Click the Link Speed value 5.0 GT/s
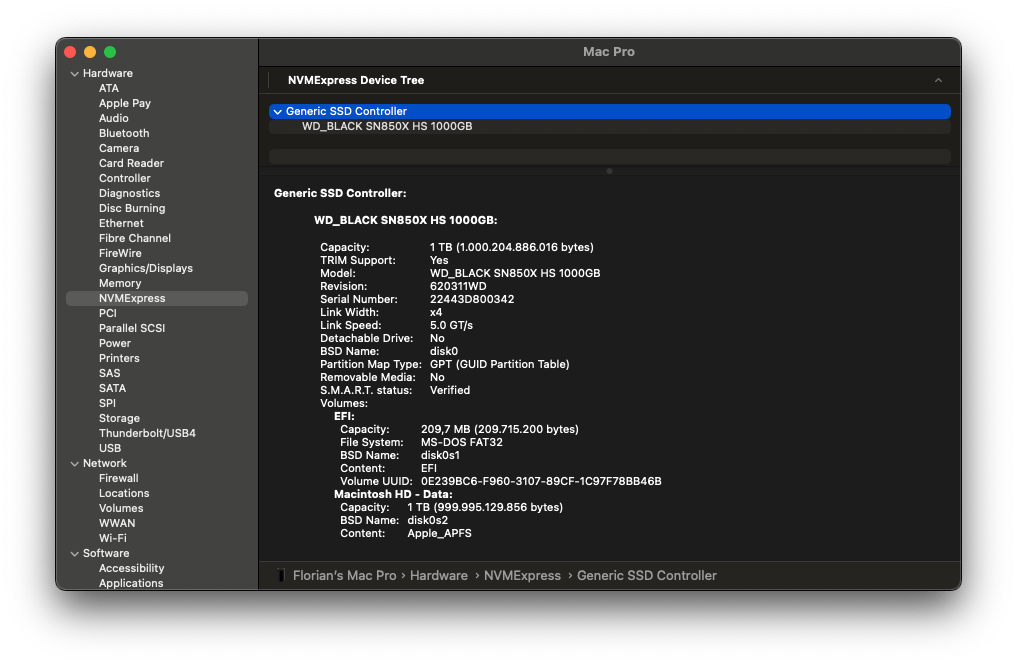This screenshot has width=1017, height=664. tap(451, 326)
